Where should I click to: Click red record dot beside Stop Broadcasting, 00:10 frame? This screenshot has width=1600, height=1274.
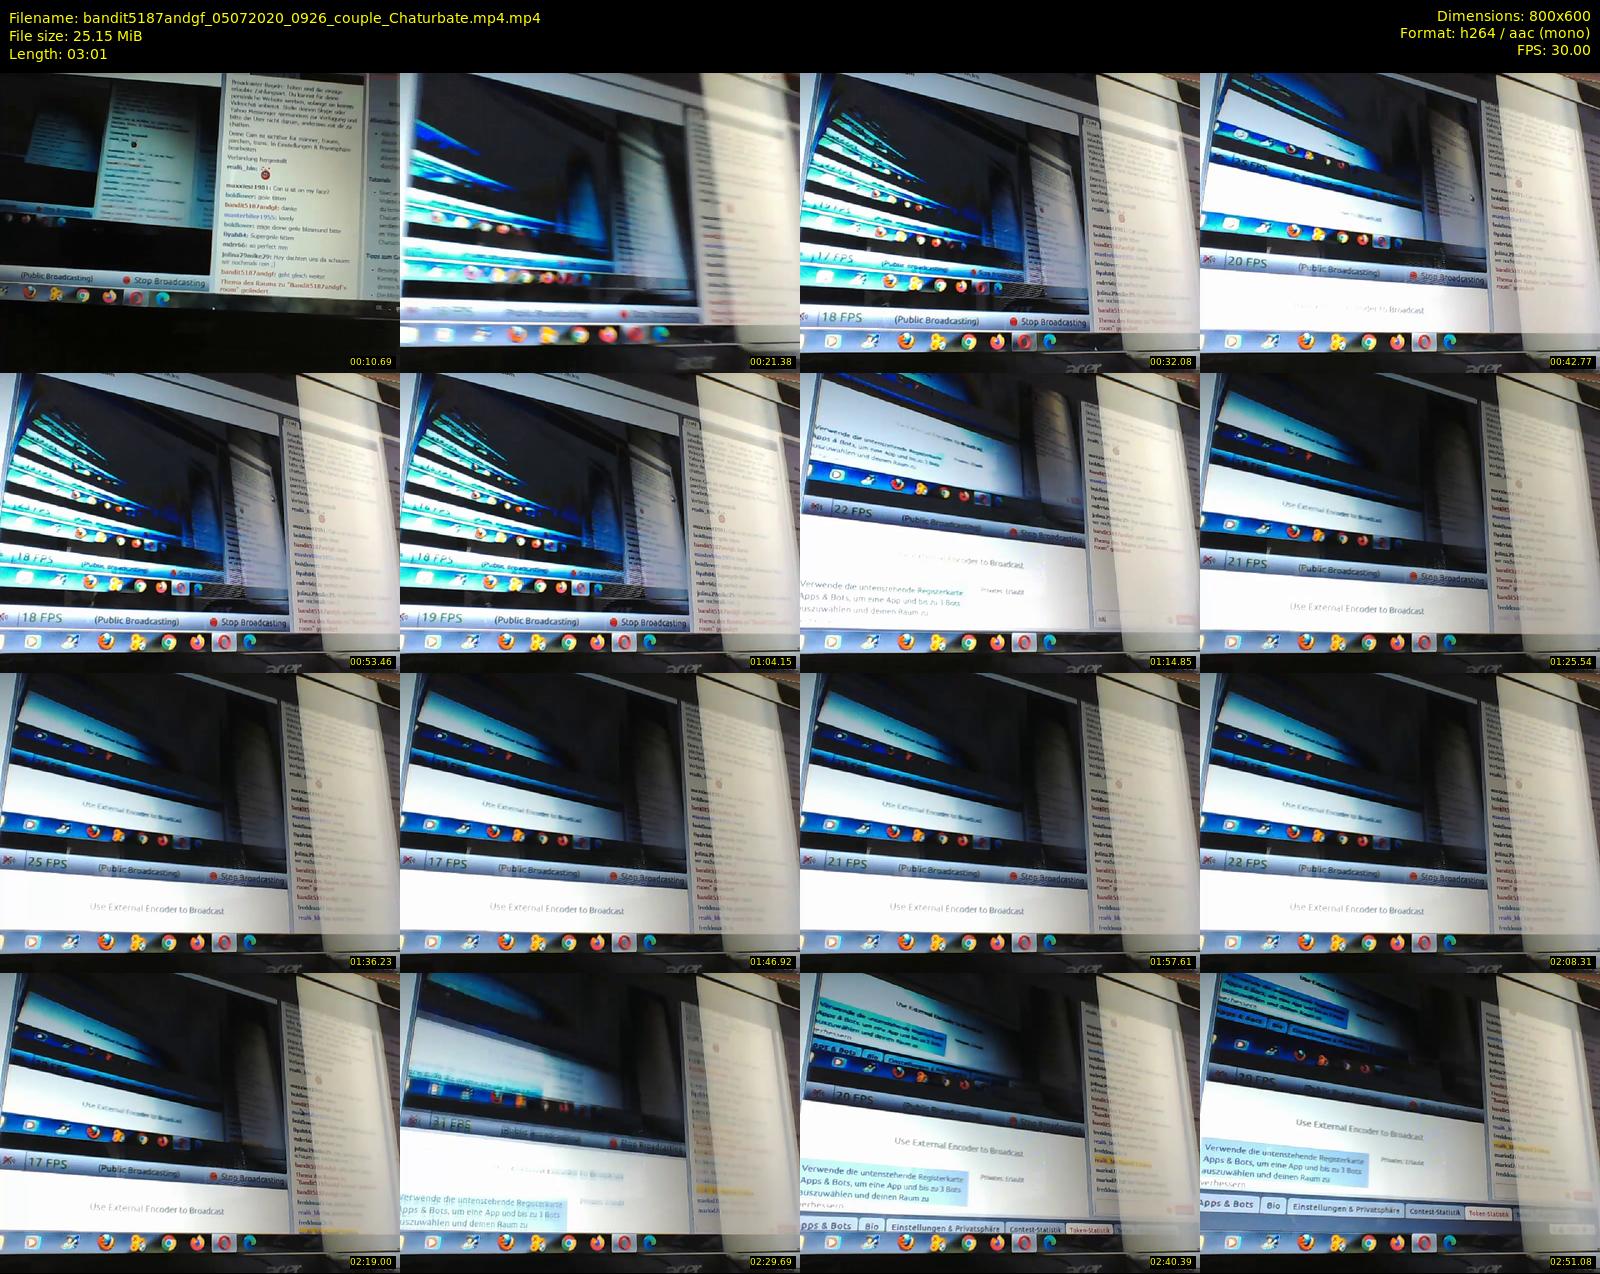127,281
